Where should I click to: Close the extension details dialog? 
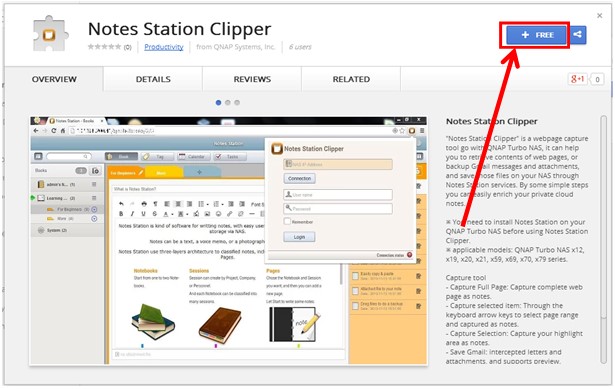tap(599, 16)
